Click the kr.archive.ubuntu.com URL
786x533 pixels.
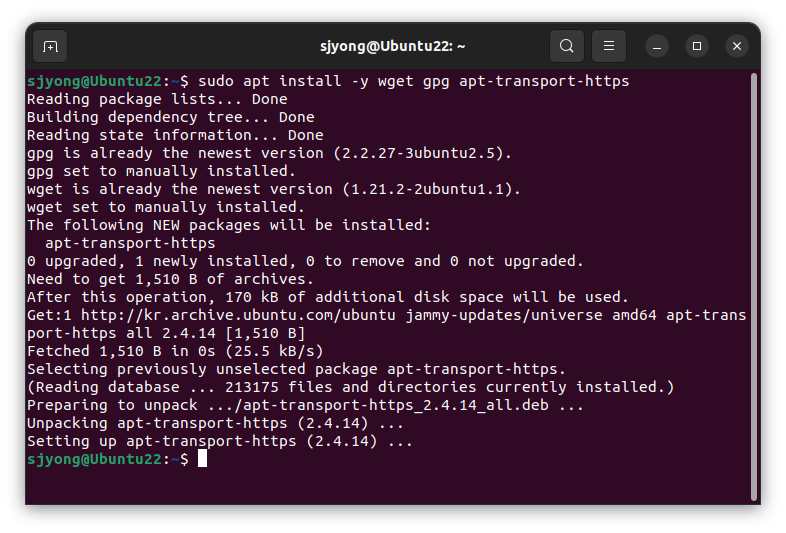pos(238,315)
